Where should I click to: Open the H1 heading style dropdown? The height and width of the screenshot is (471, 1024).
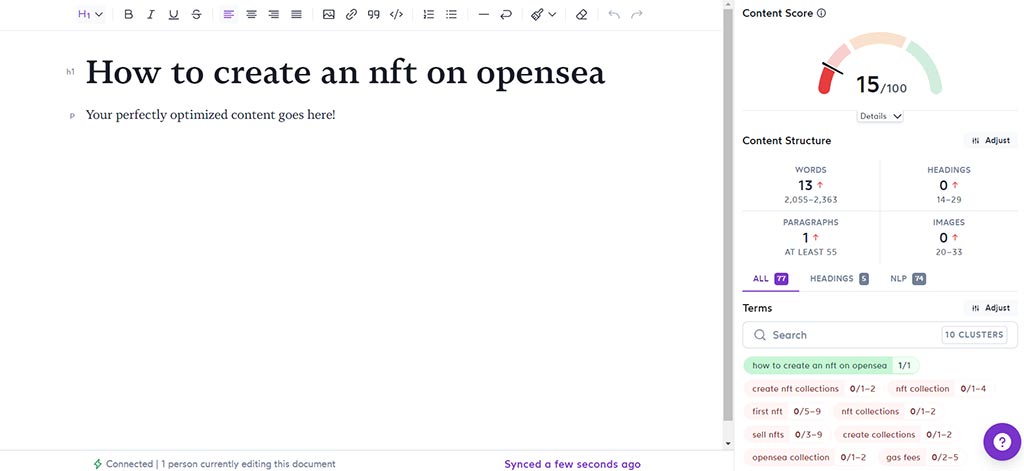pyautogui.click(x=90, y=15)
